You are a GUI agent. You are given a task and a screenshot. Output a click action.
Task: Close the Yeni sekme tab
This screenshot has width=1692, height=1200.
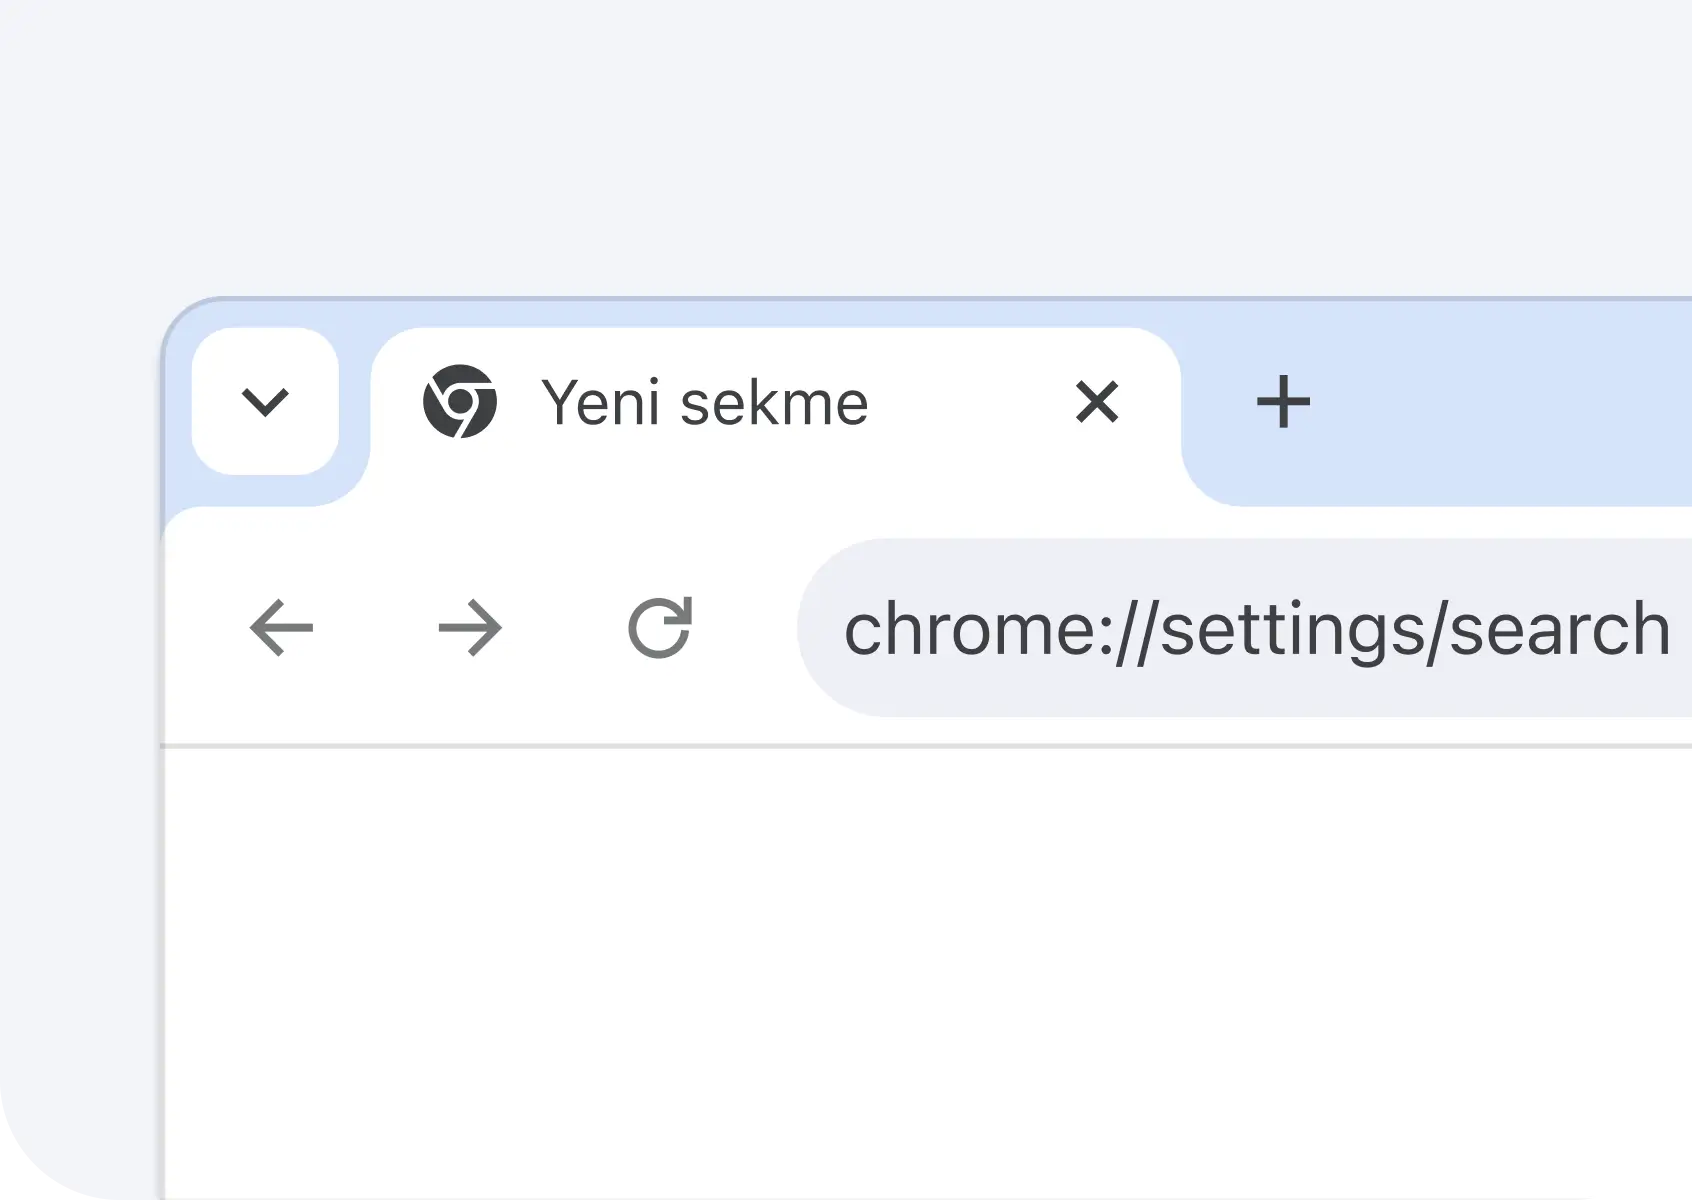(x=1097, y=402)
